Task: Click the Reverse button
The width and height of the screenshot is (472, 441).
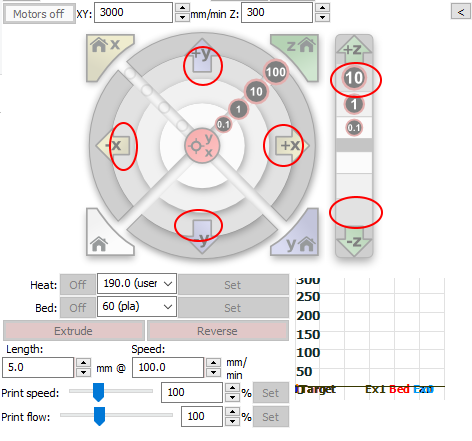Action: [x=218, y=331]
